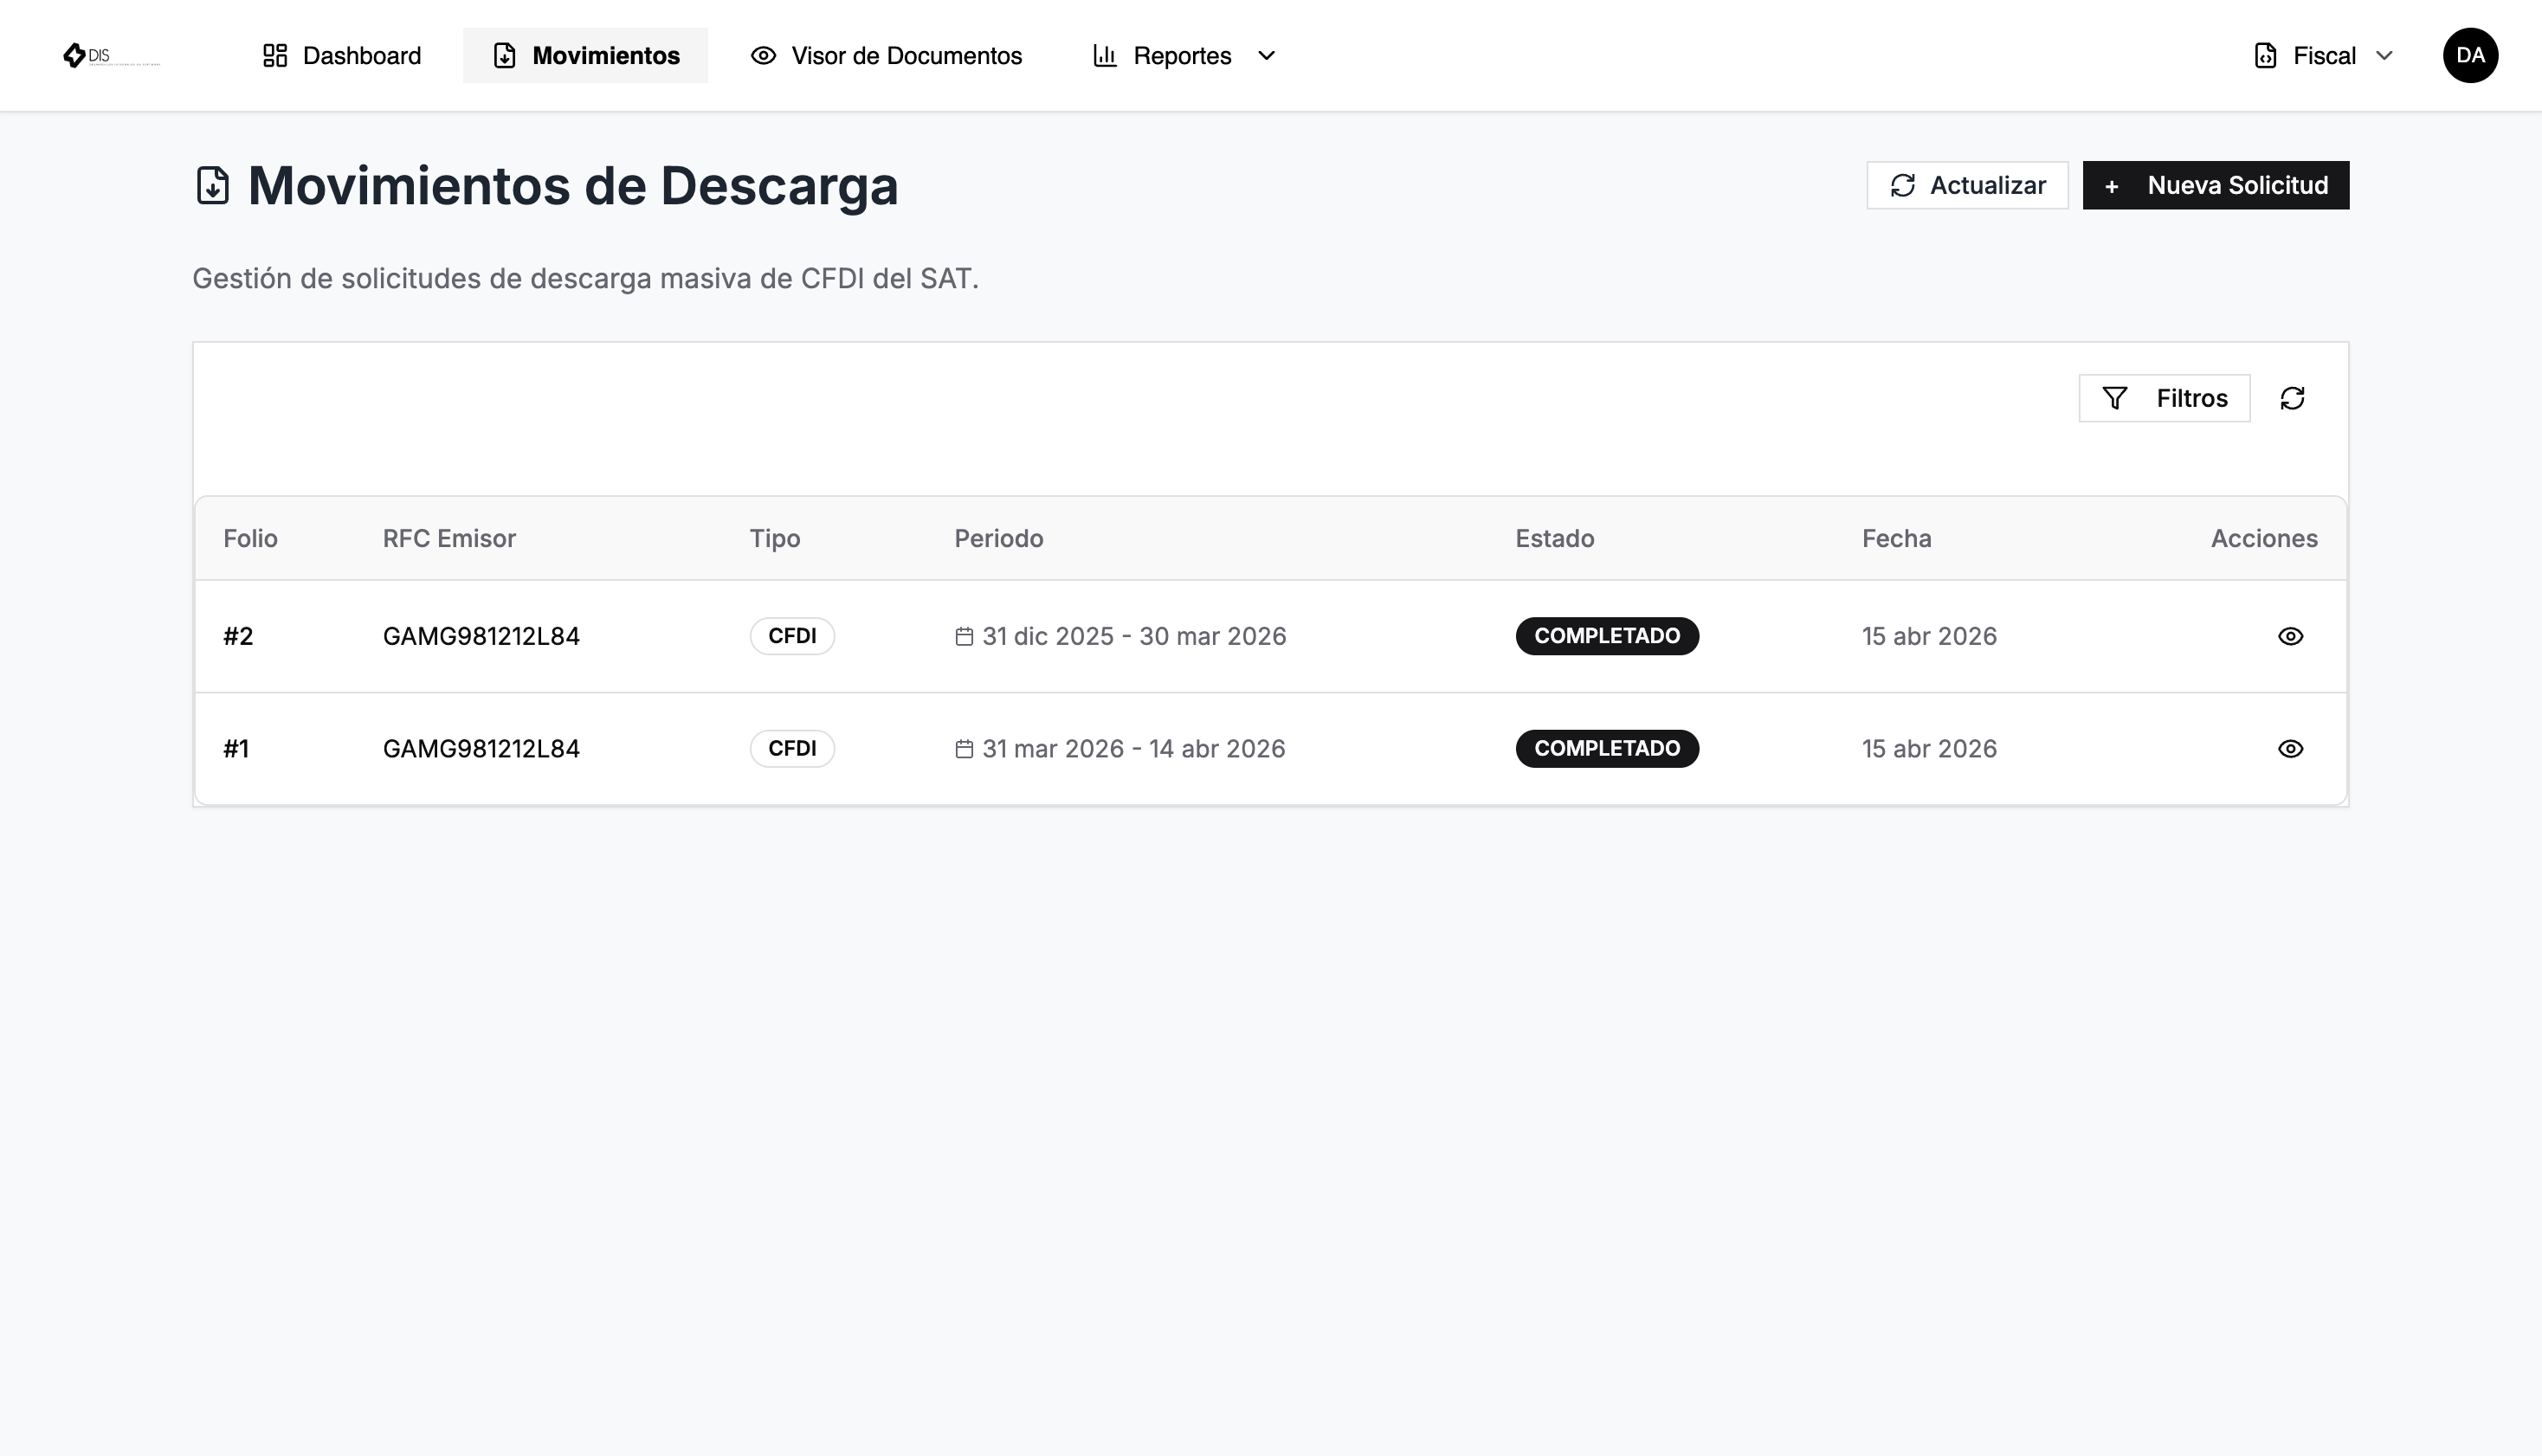Click the Periodo column header

998,538
